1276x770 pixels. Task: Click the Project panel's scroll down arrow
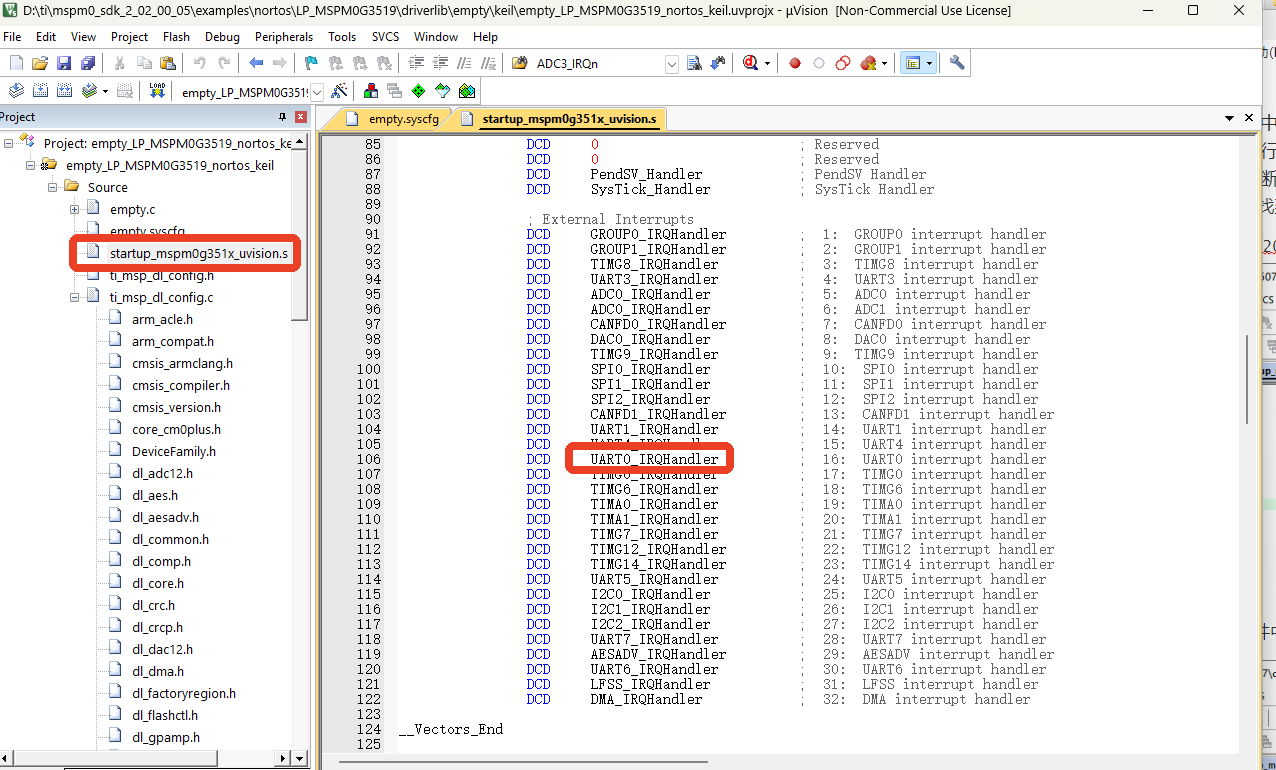[x=299, y=757]
